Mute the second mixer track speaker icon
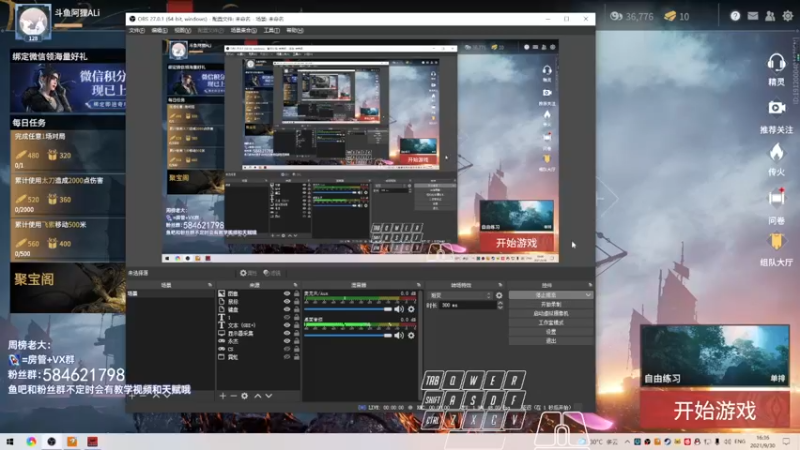This screenshot has width=800, height=450. [x=399, y=335]
